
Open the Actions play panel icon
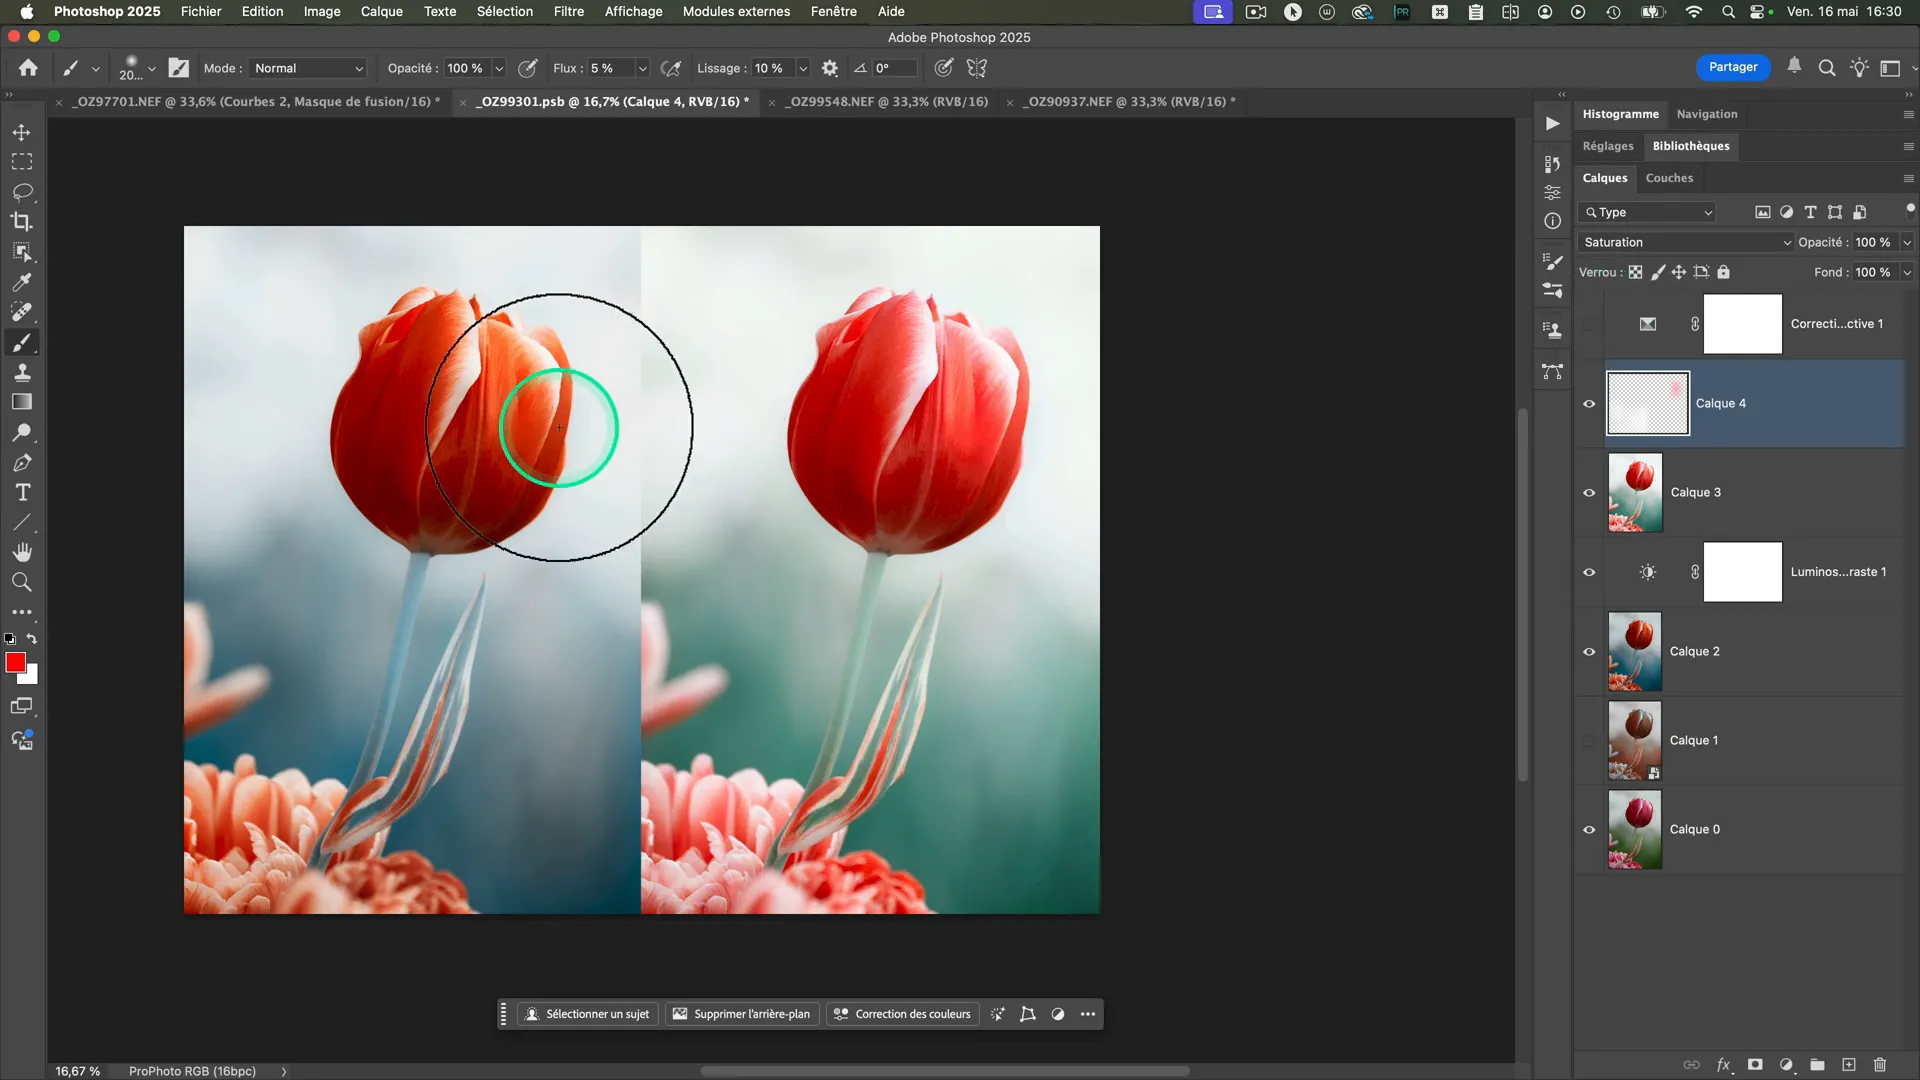pyautogui.click(x=1552, y=124)
